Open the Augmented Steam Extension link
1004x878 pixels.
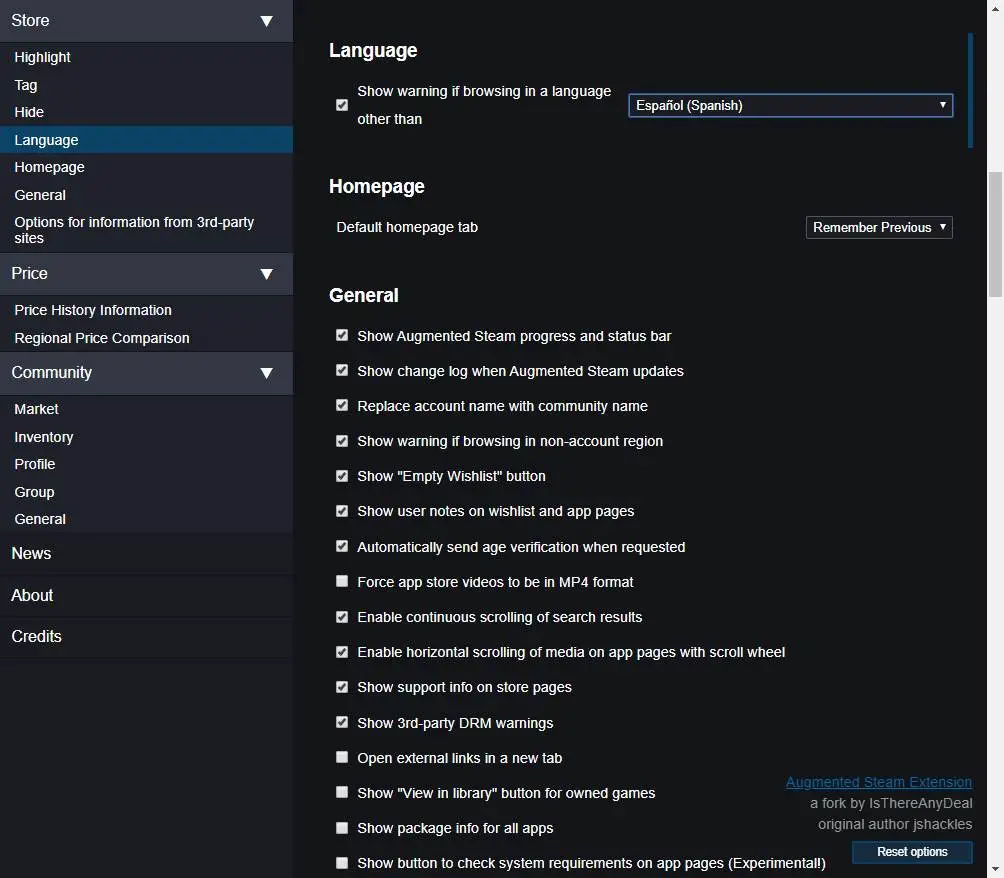pos(878,782)
